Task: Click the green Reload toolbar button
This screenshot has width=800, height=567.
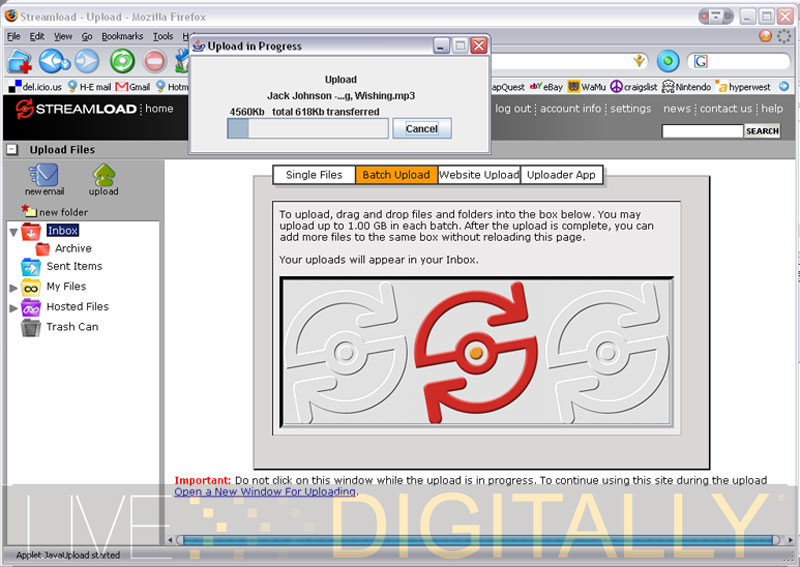Action: coord(122,61)
